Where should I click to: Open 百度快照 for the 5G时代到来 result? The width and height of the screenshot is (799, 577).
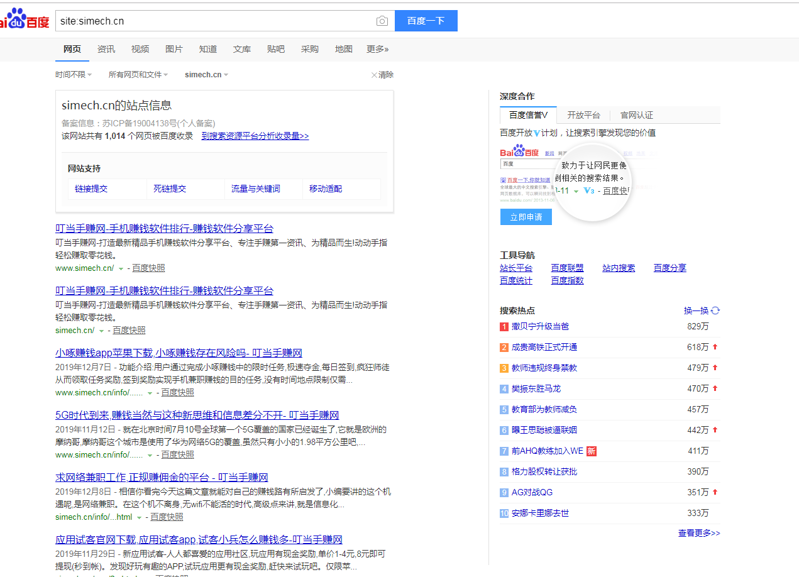coord(177,455)
